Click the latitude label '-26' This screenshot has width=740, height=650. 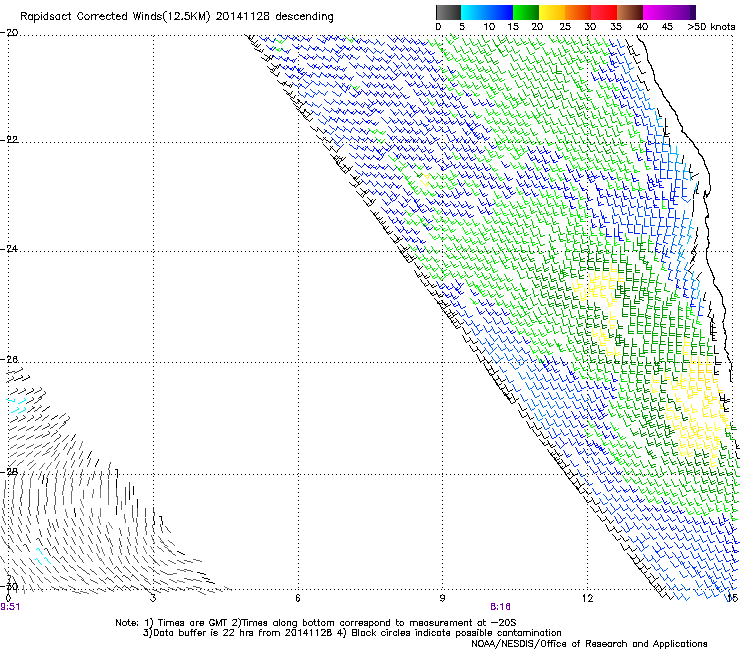point(9,360)
